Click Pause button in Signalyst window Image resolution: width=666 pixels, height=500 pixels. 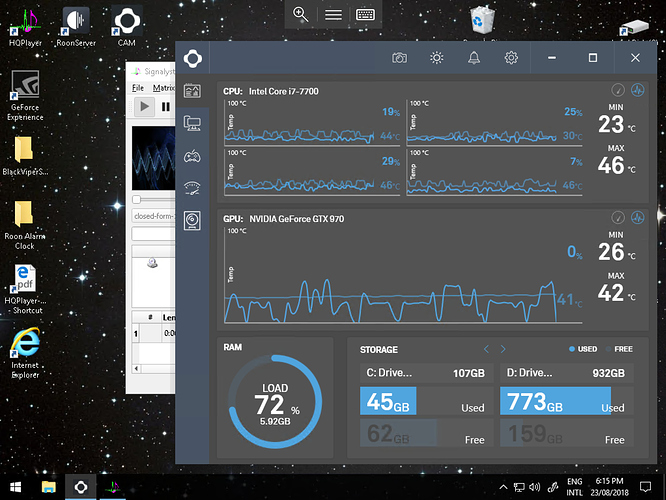click(x=166, y=107)
